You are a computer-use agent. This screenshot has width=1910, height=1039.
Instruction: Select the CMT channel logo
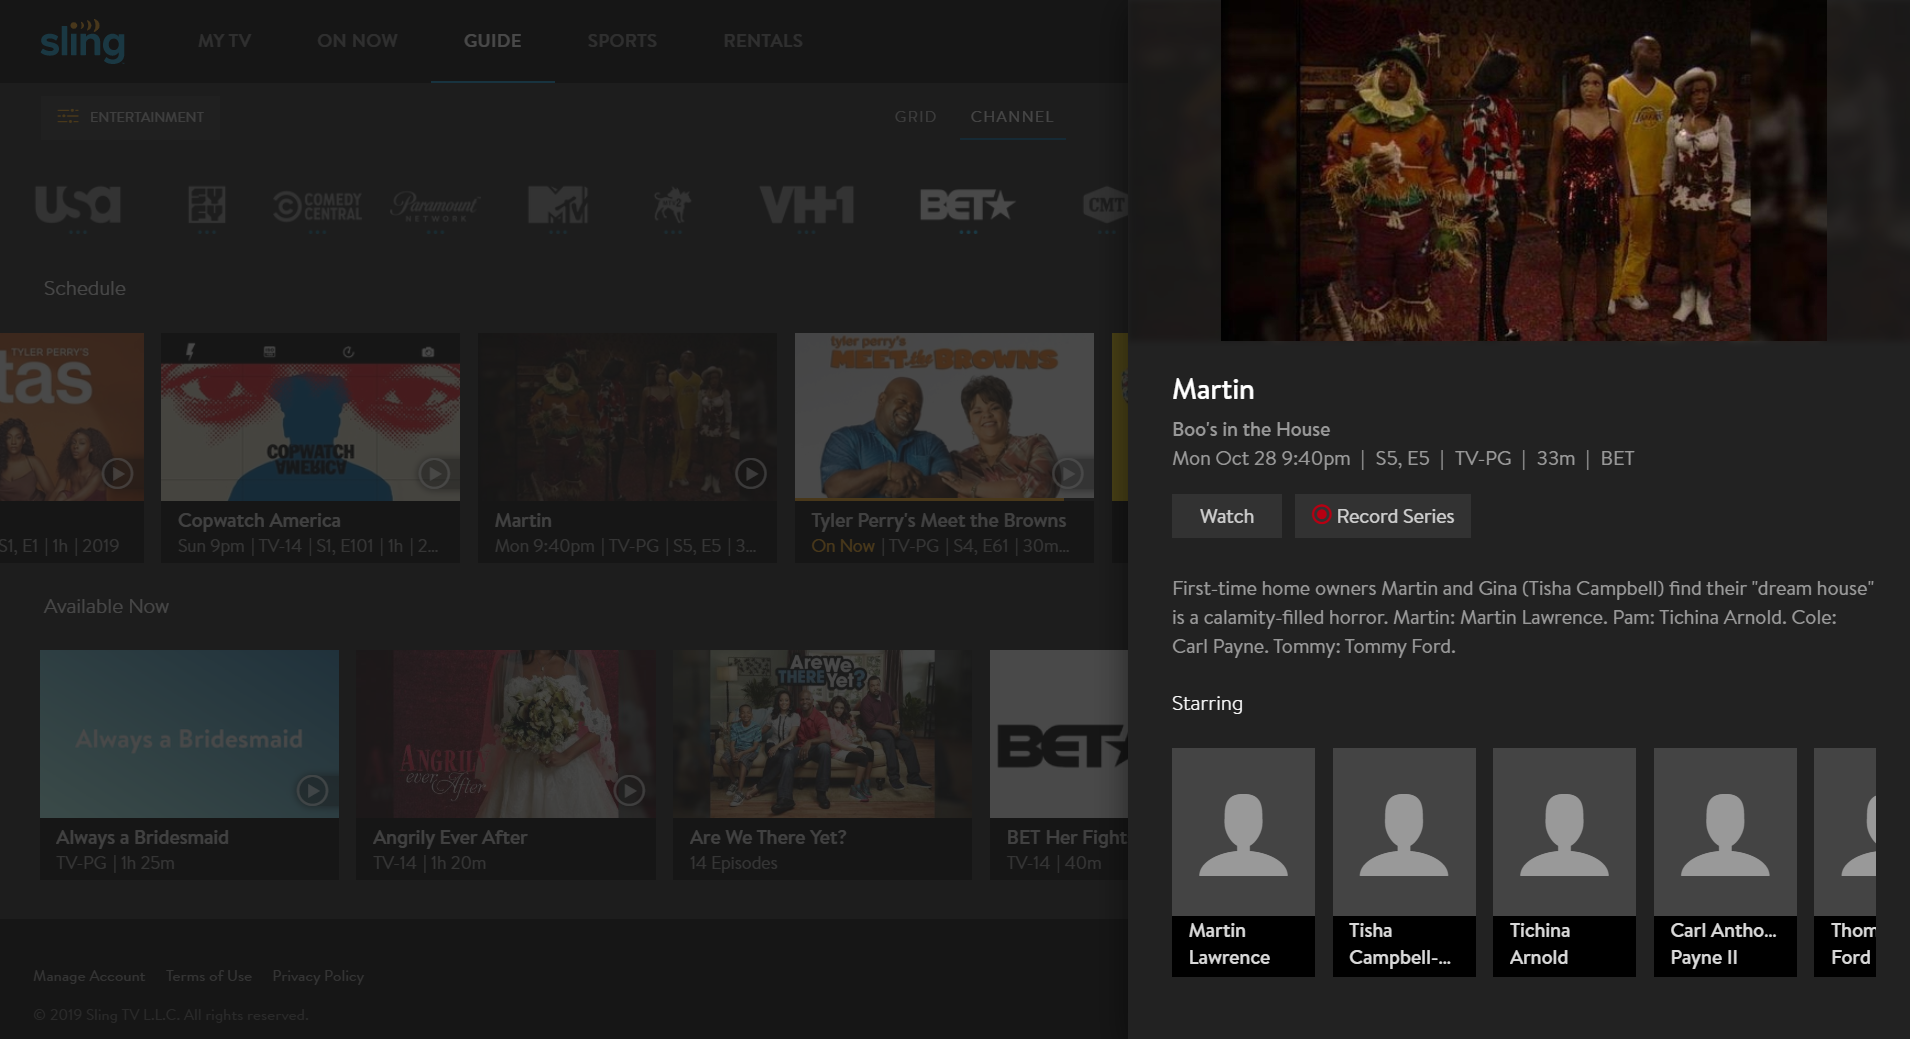1105,205
